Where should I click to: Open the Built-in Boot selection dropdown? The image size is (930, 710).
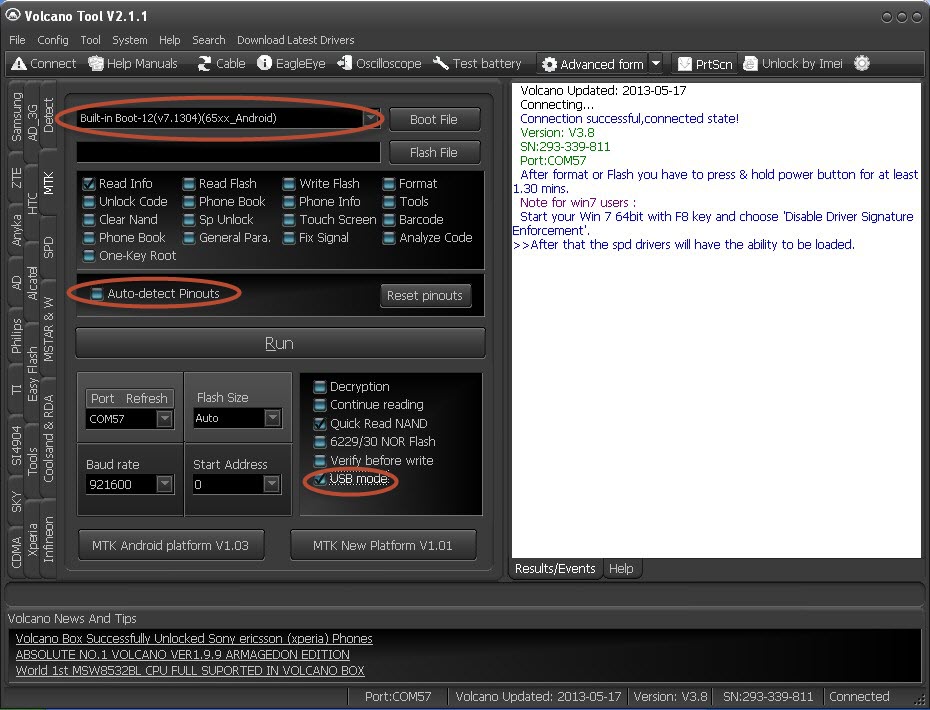[371, 118]
